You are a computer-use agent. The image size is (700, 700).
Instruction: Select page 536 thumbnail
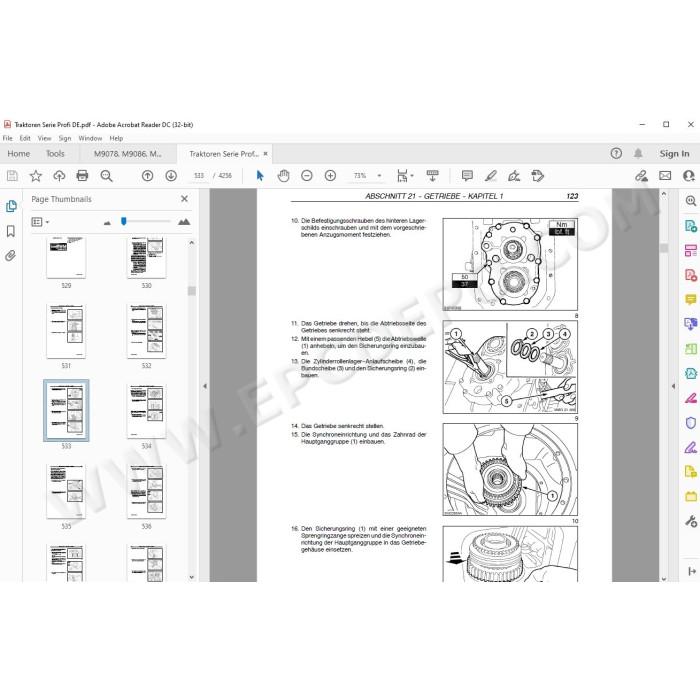pyautogui.click(x=146, y=491)
